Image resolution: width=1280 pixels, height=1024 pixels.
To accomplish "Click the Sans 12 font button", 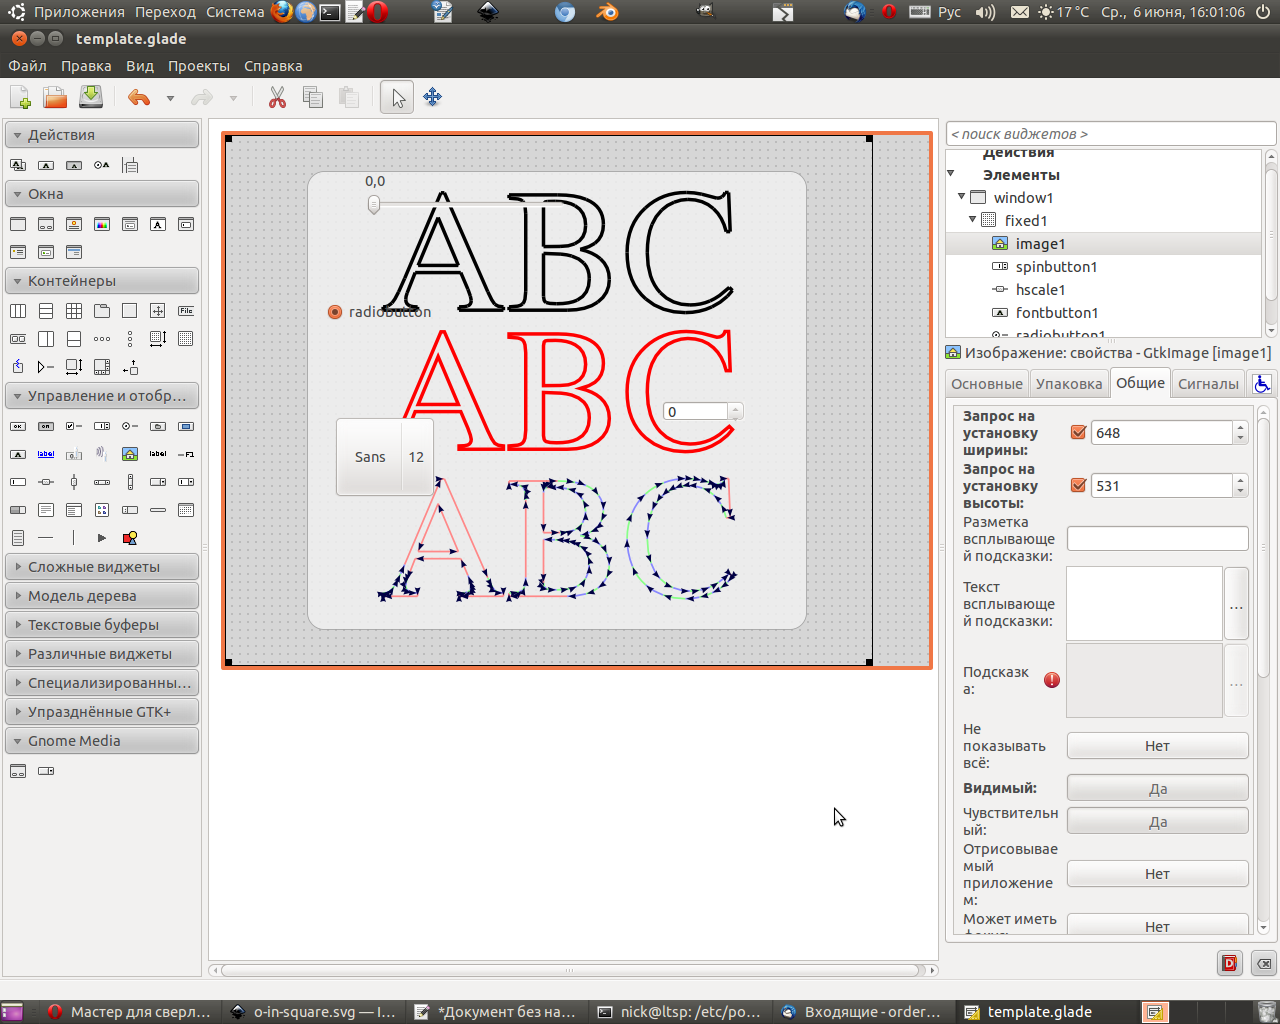I will 385,457.
